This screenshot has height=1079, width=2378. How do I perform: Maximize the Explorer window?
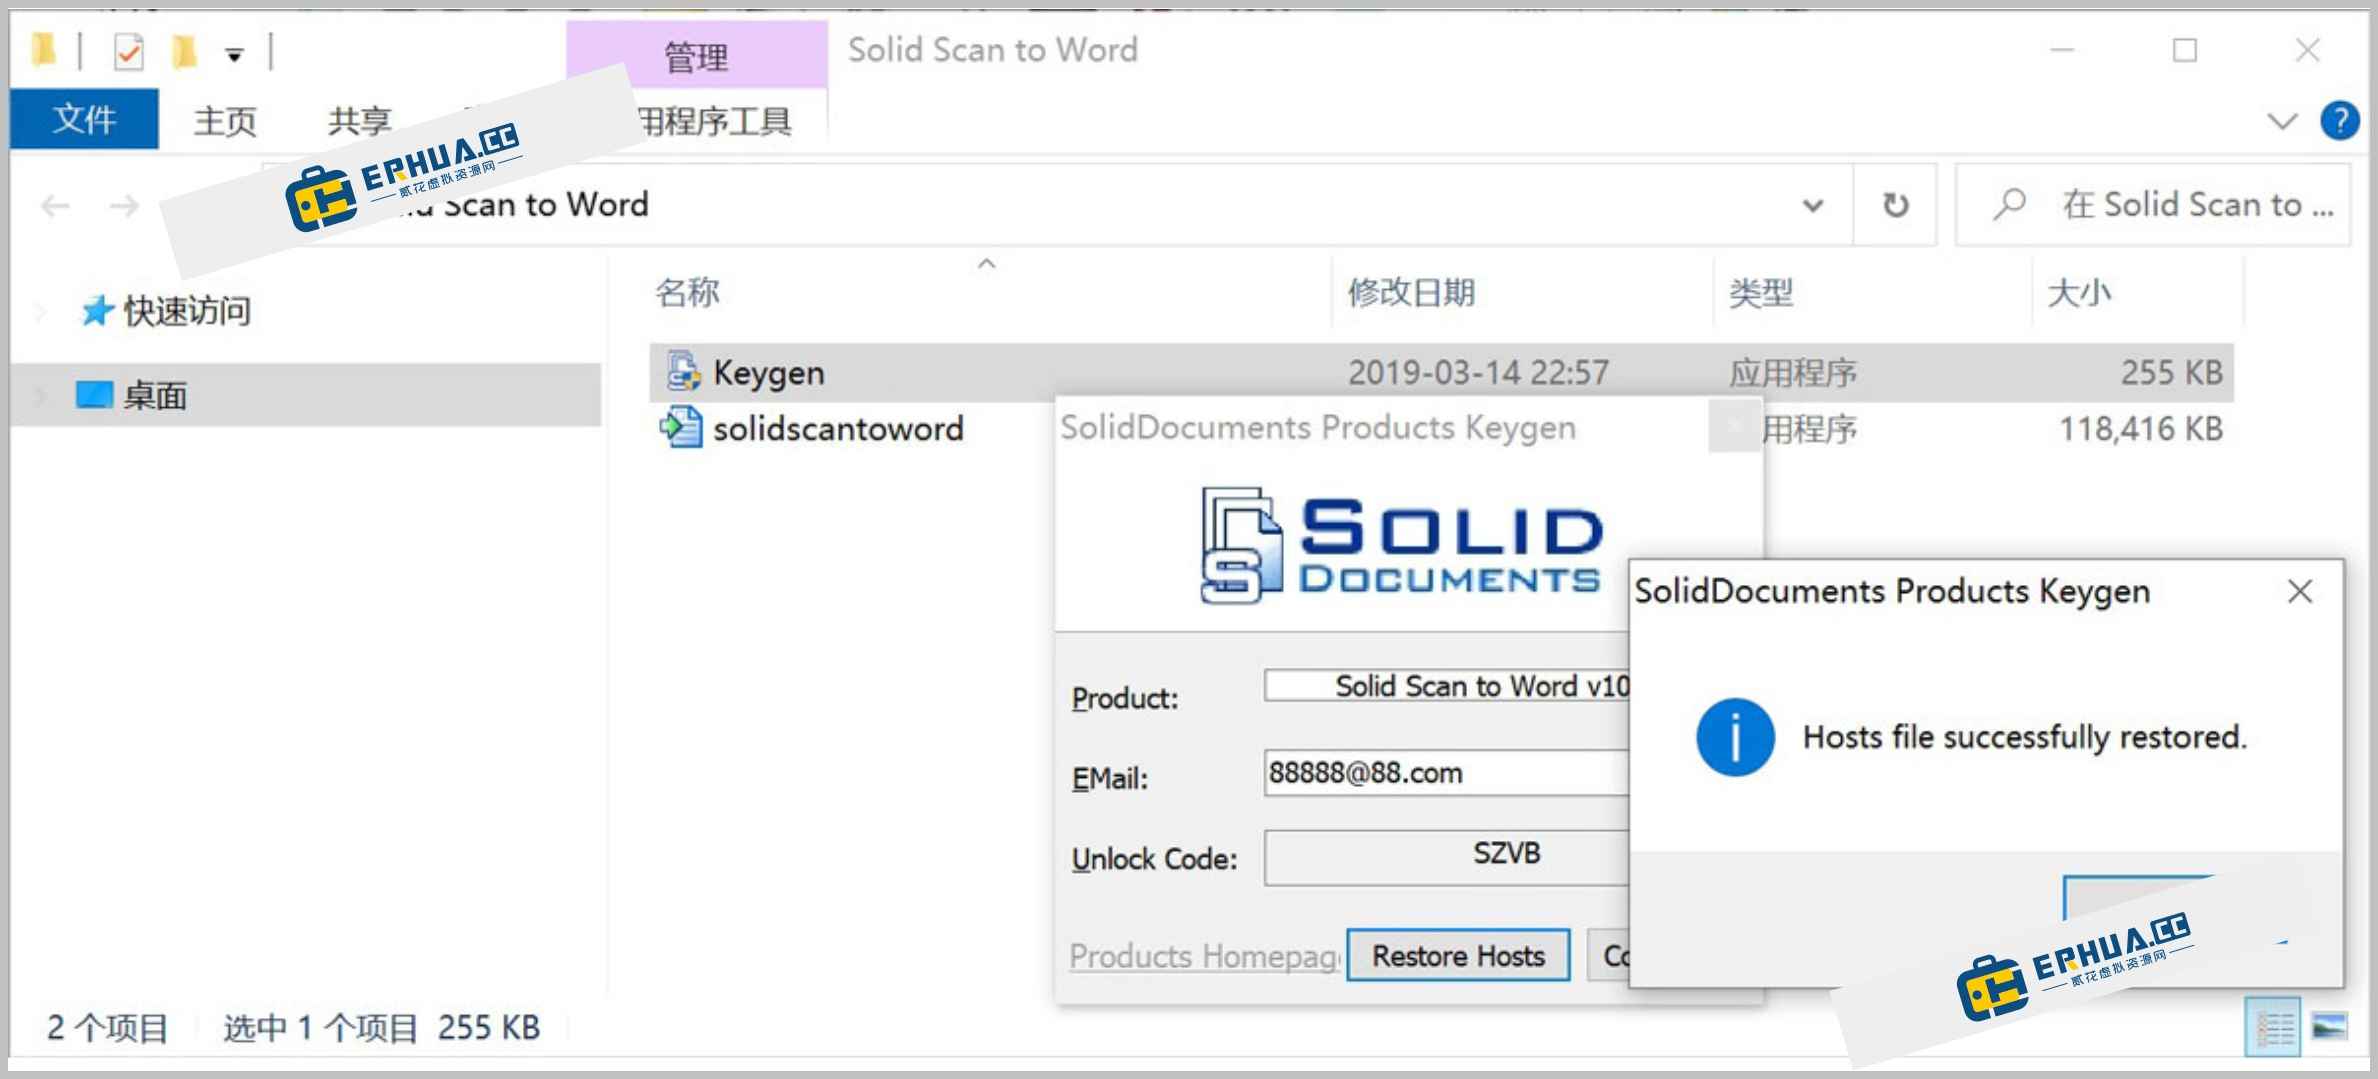(x=2185, y=50)
